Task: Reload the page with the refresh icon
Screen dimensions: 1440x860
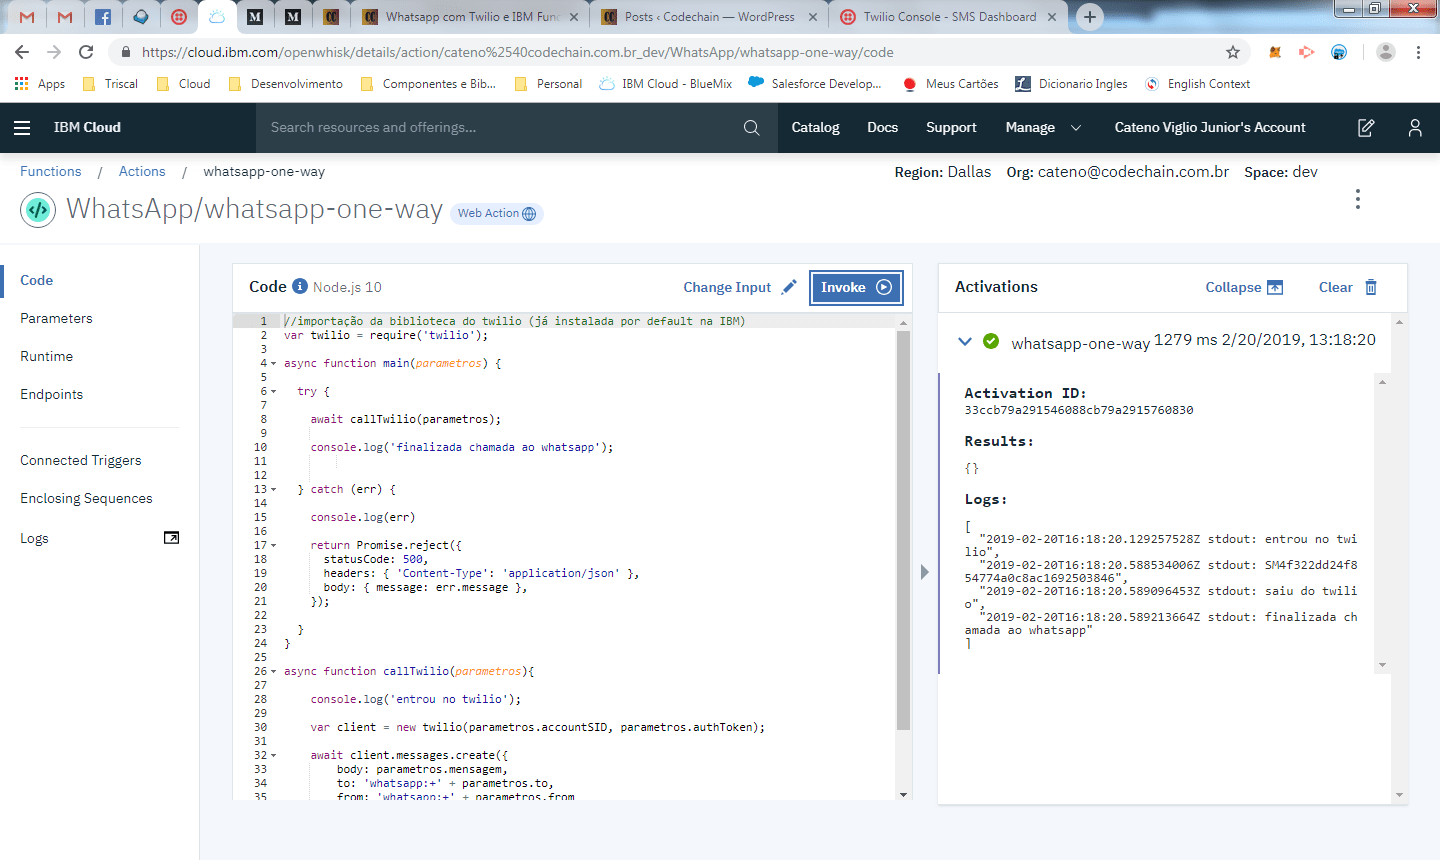Action: 86,52
